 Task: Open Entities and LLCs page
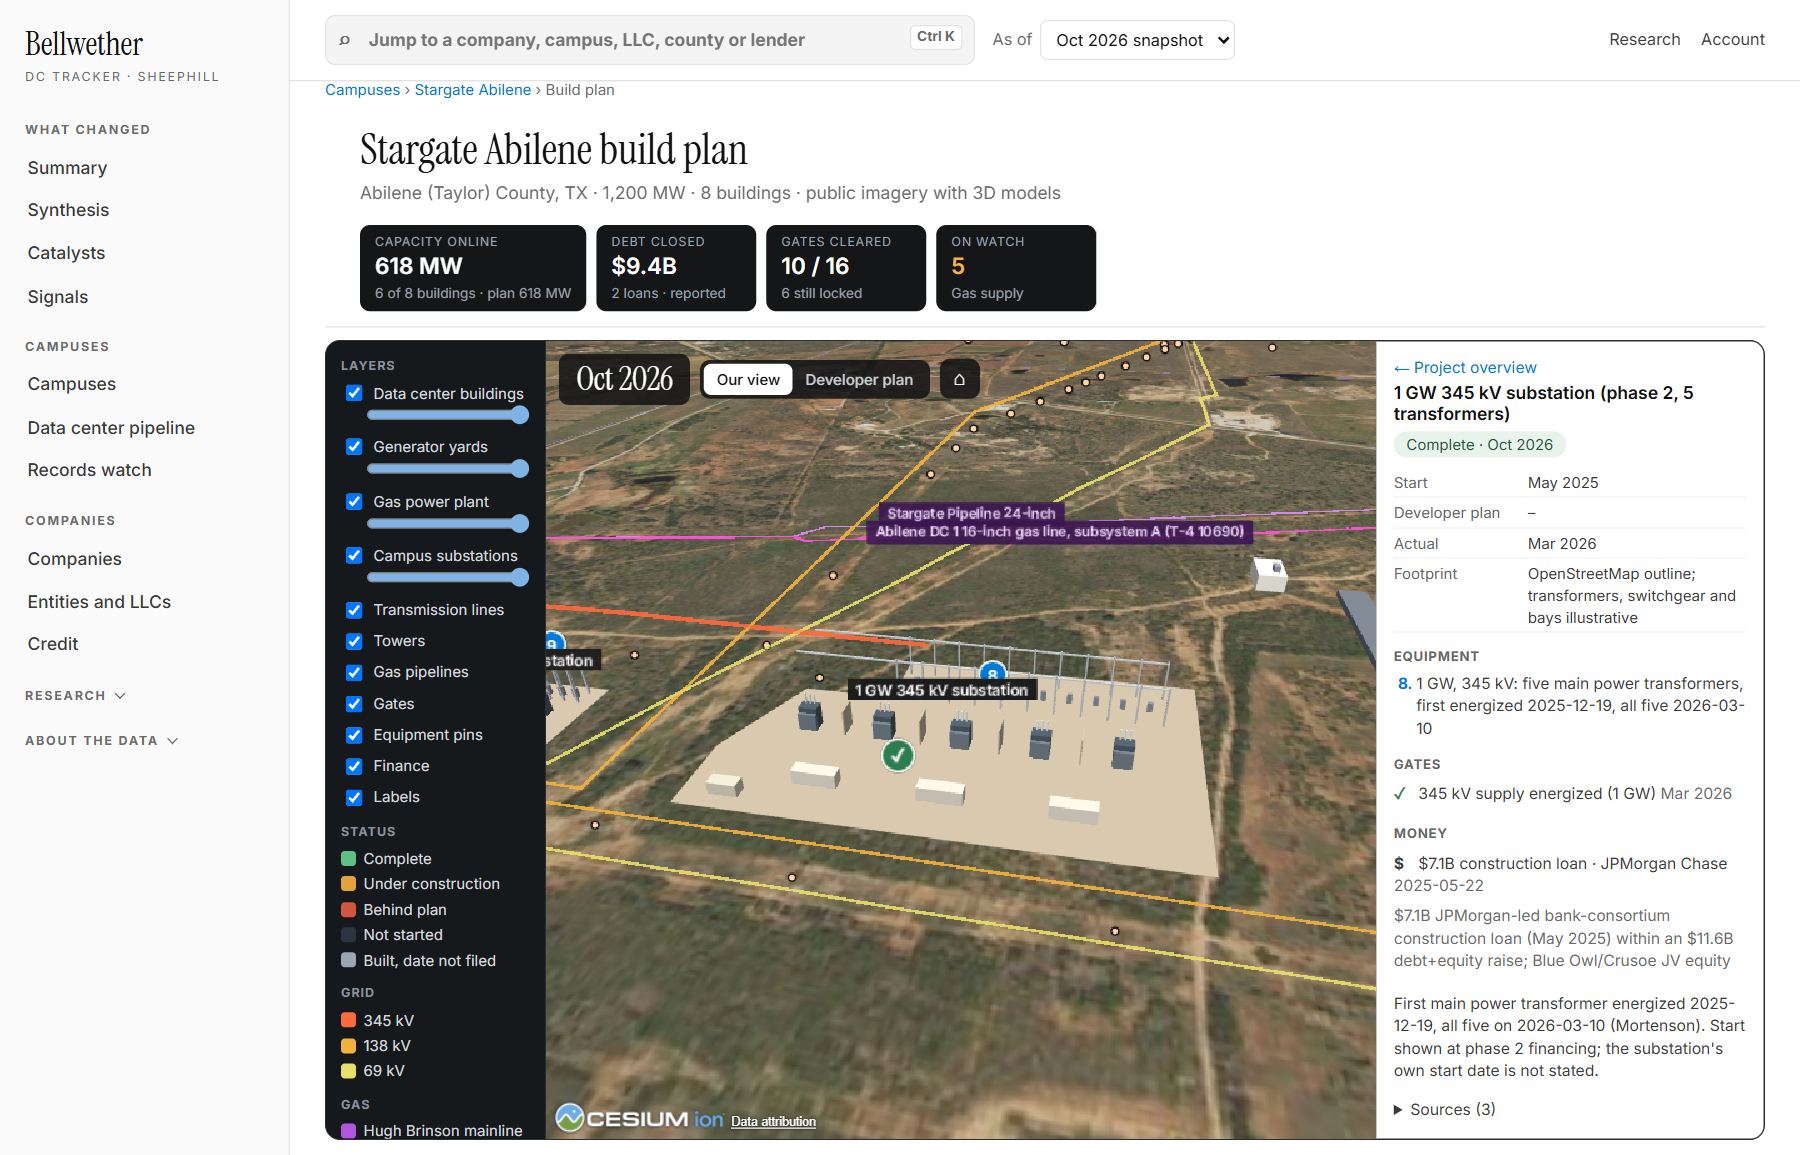[99, 602]
